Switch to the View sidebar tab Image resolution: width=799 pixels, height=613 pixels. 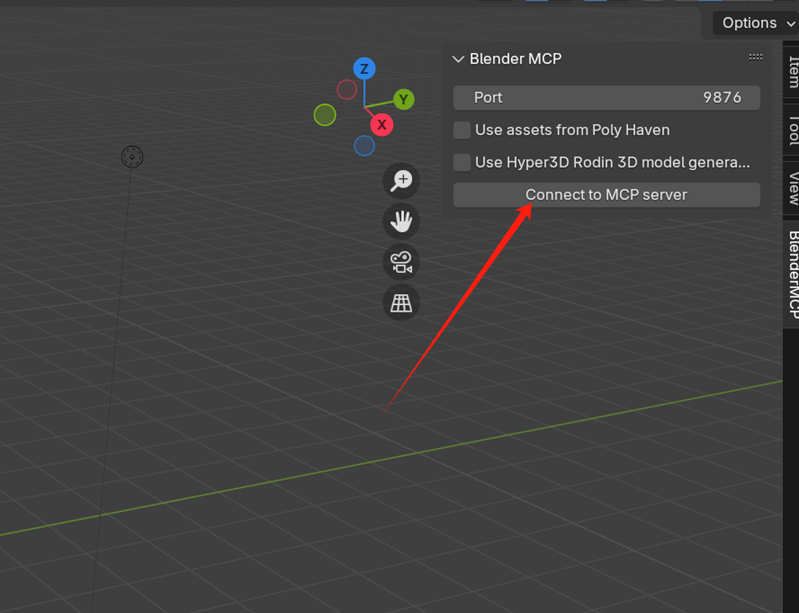click(792, 188)
